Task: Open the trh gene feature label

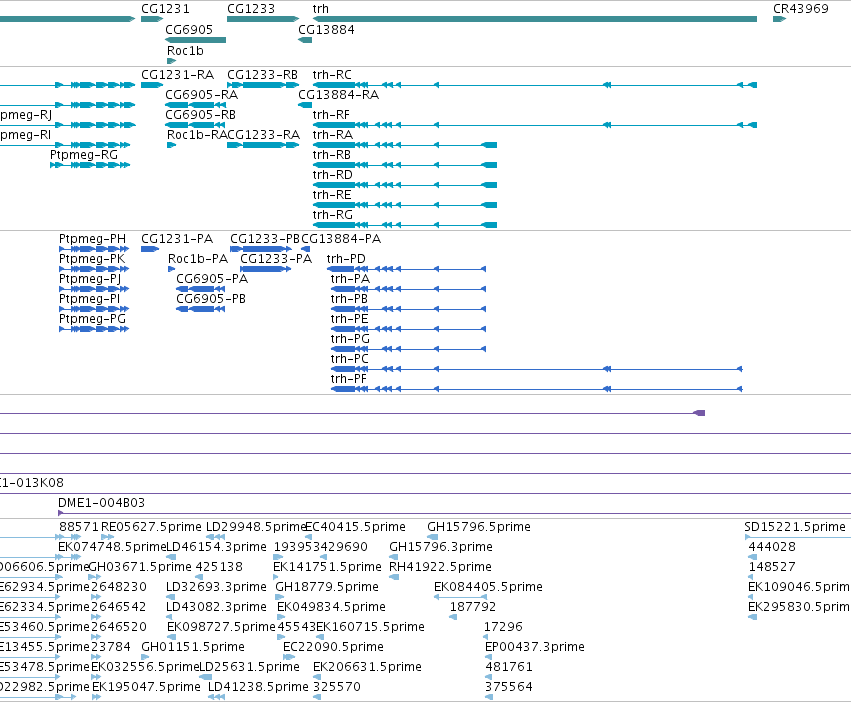Action: [320, 9]
